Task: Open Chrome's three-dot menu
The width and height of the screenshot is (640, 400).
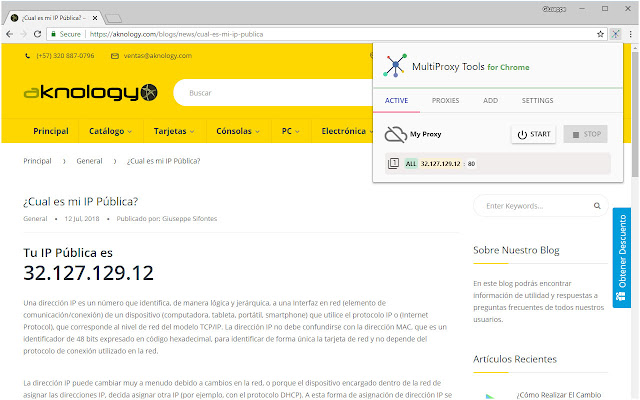Action: [x=631, y=34]
